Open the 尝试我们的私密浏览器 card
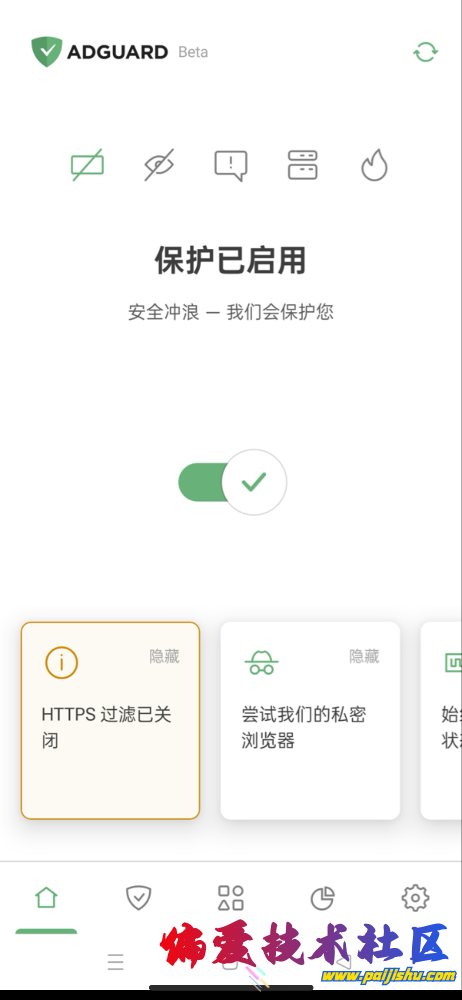 pos(310,721)
